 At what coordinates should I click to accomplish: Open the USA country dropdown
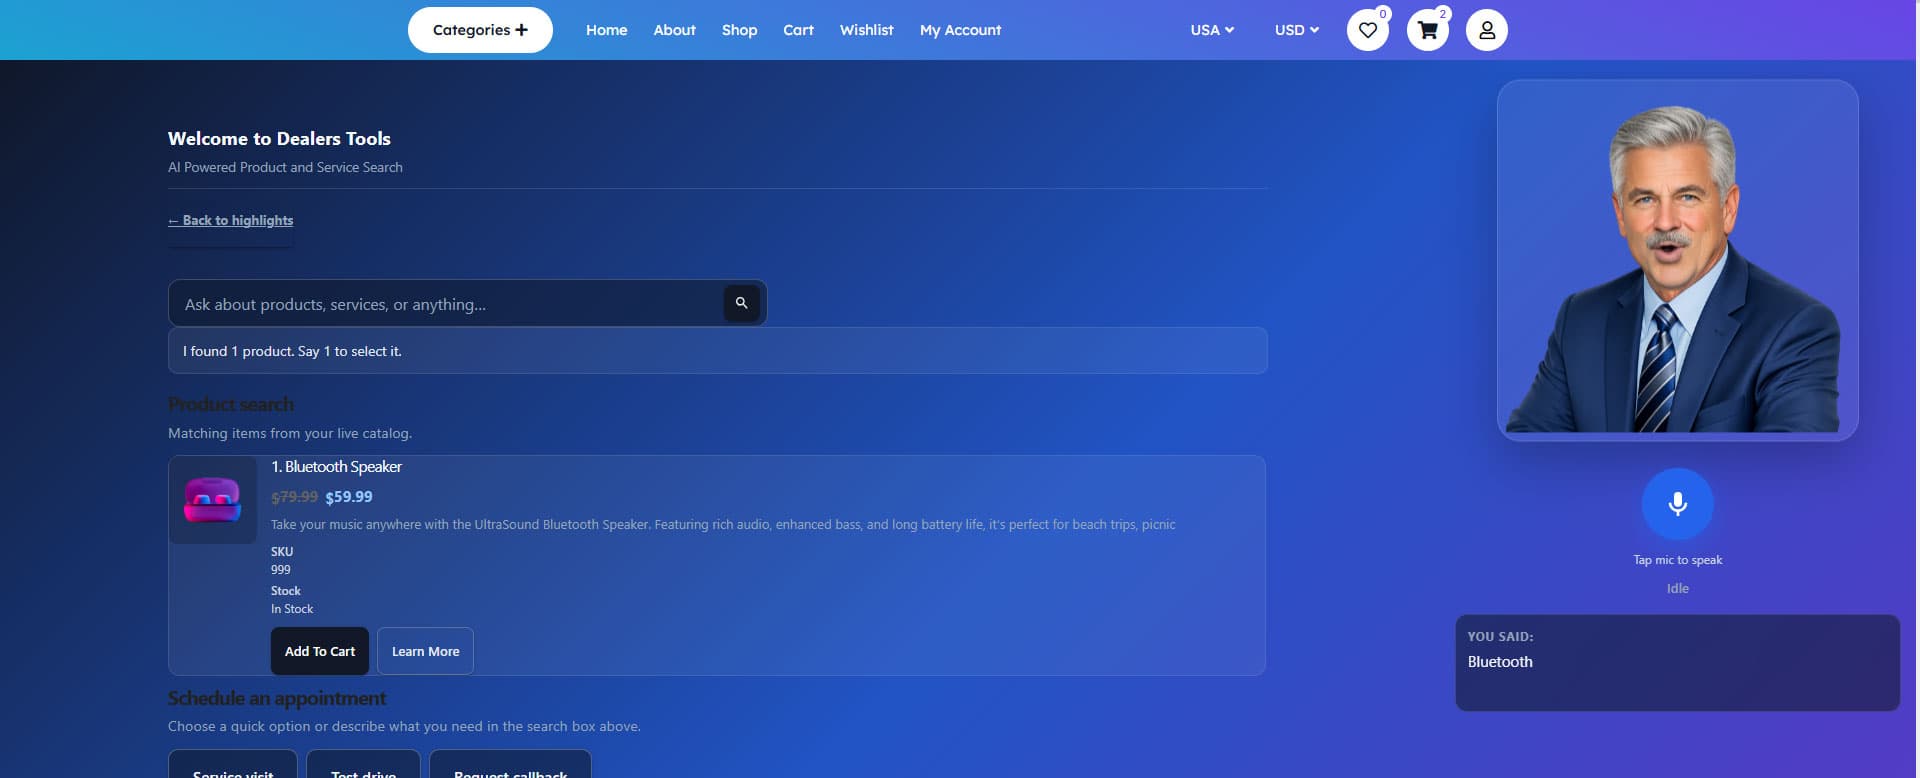pyautogui.click(x=1212, y=30)
